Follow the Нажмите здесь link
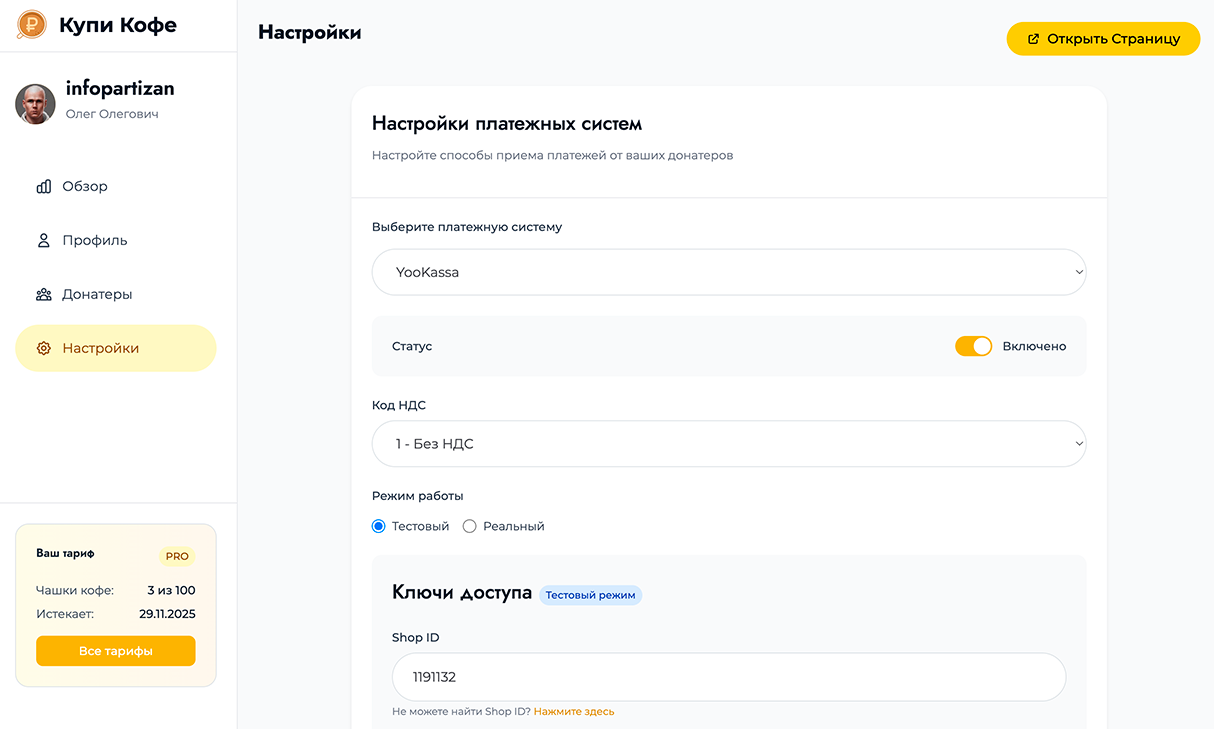This screenshot has height=729, width=1214. coord(574,712)
